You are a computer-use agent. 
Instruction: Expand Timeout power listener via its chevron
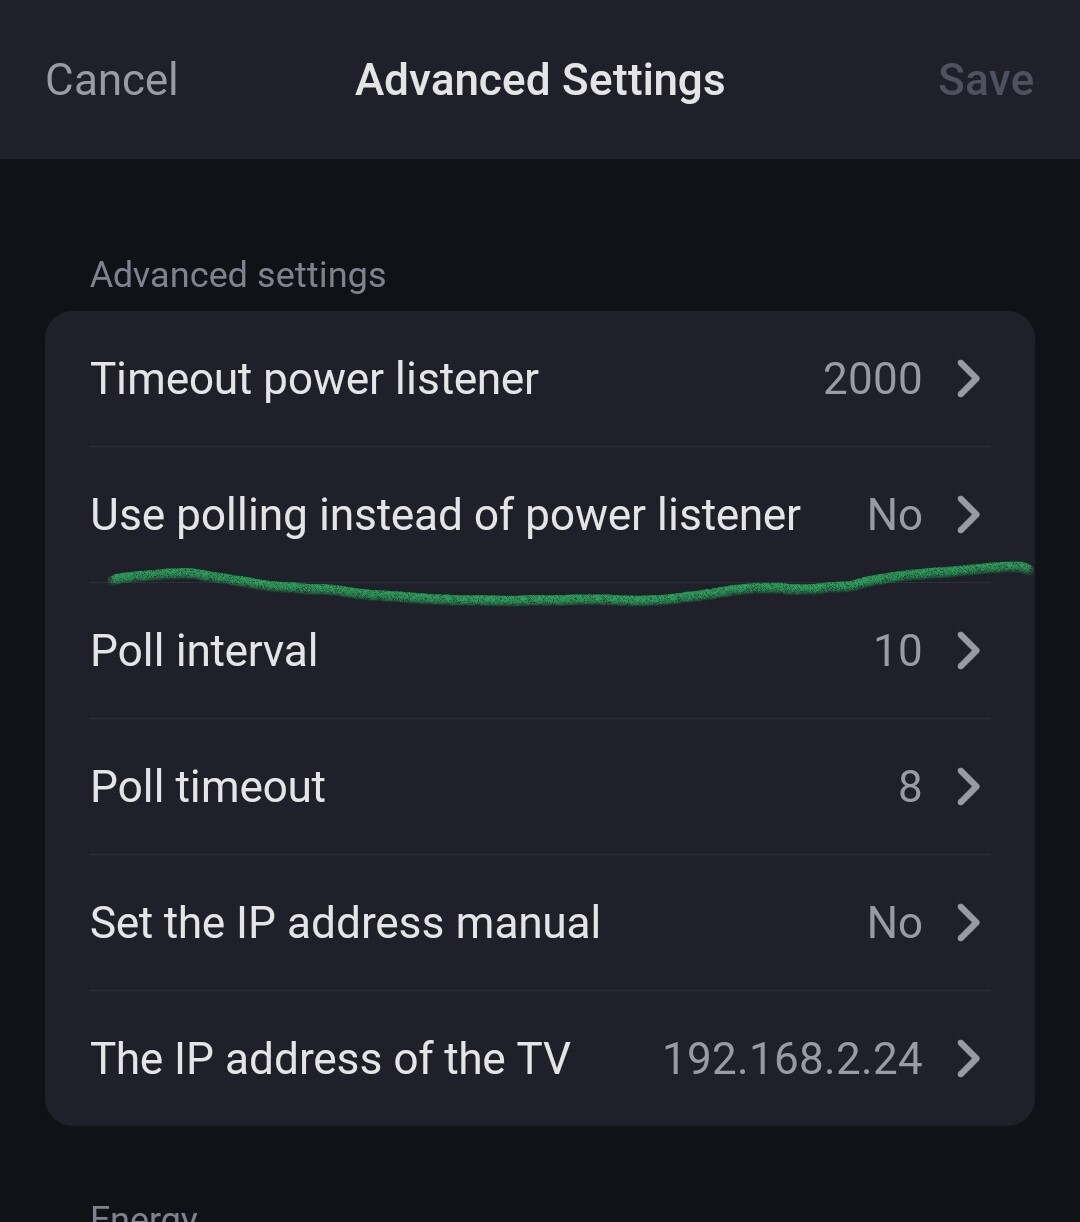coord(968,379)
